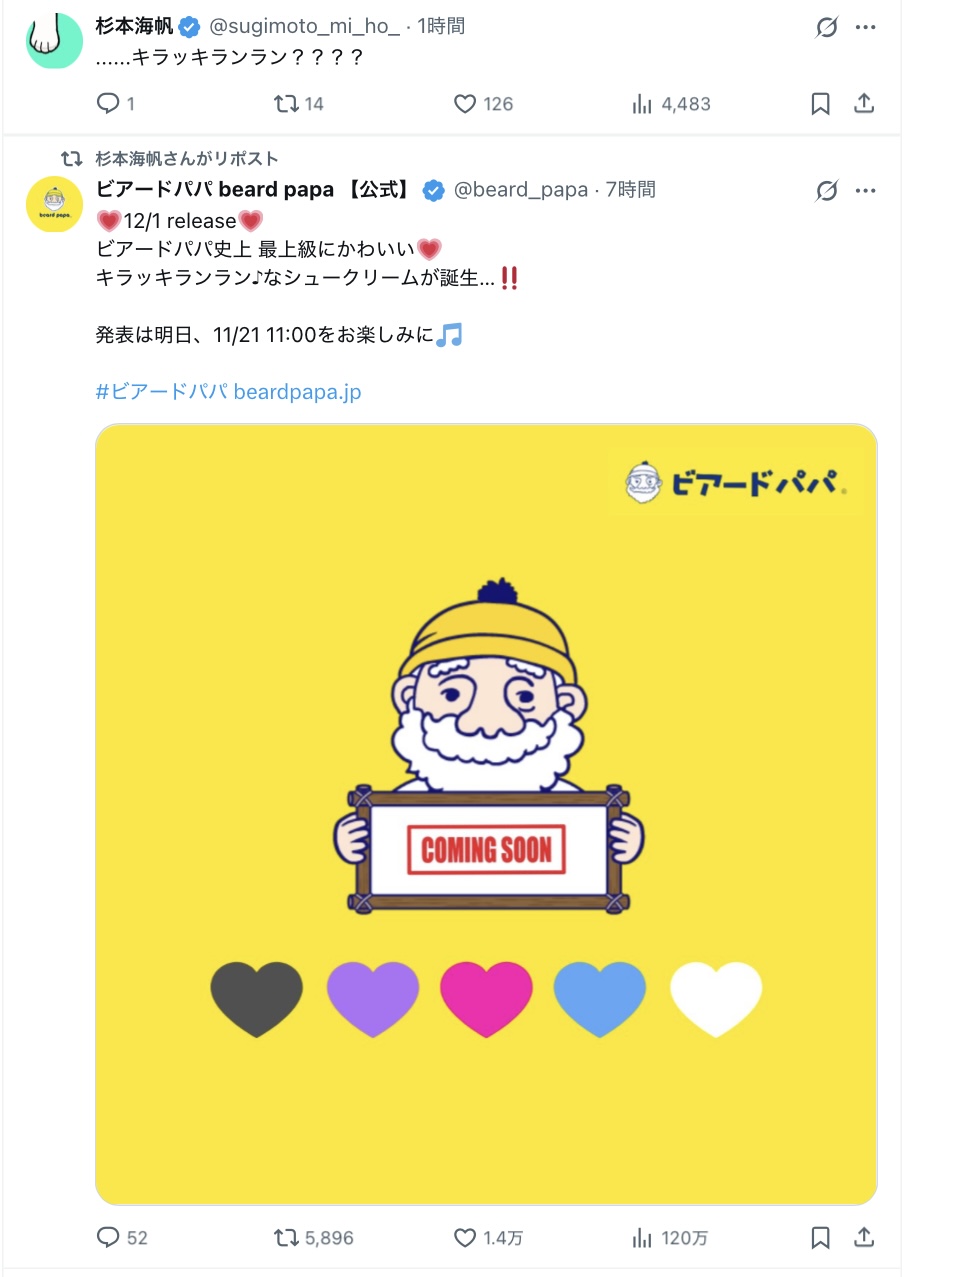Open the COMING SOON image
960x1277 pixels.
click(486, 814)
